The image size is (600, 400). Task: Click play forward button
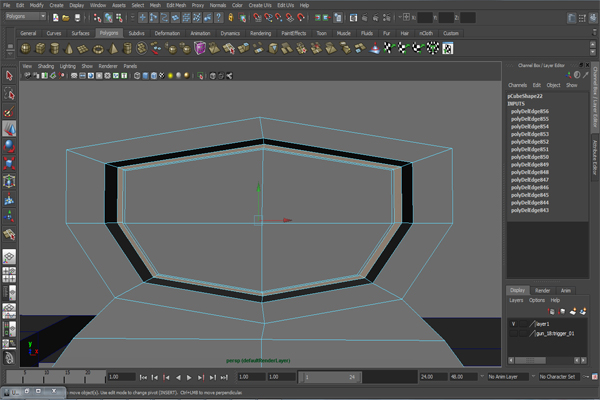[x=189, y=377]
